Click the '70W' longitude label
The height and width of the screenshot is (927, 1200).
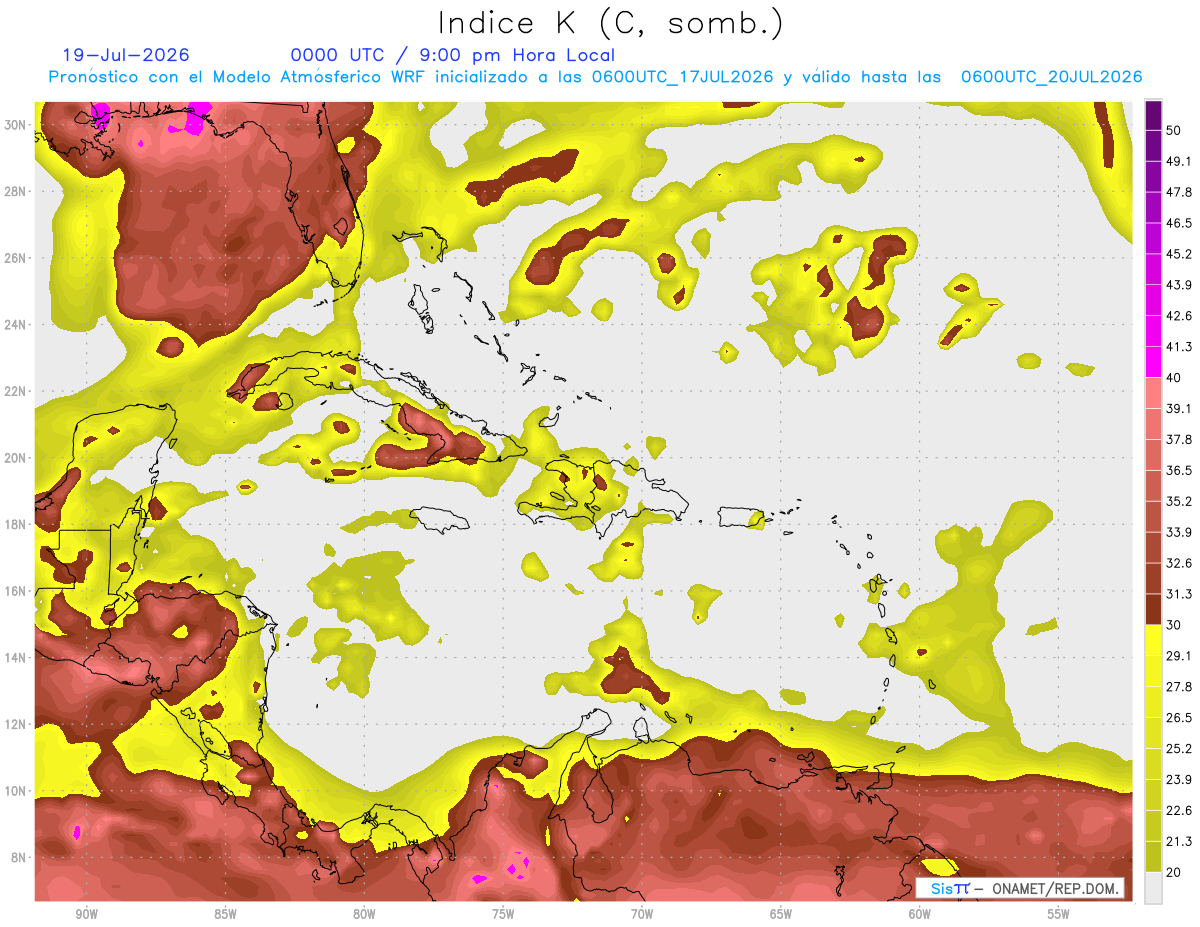click(642, 914)
